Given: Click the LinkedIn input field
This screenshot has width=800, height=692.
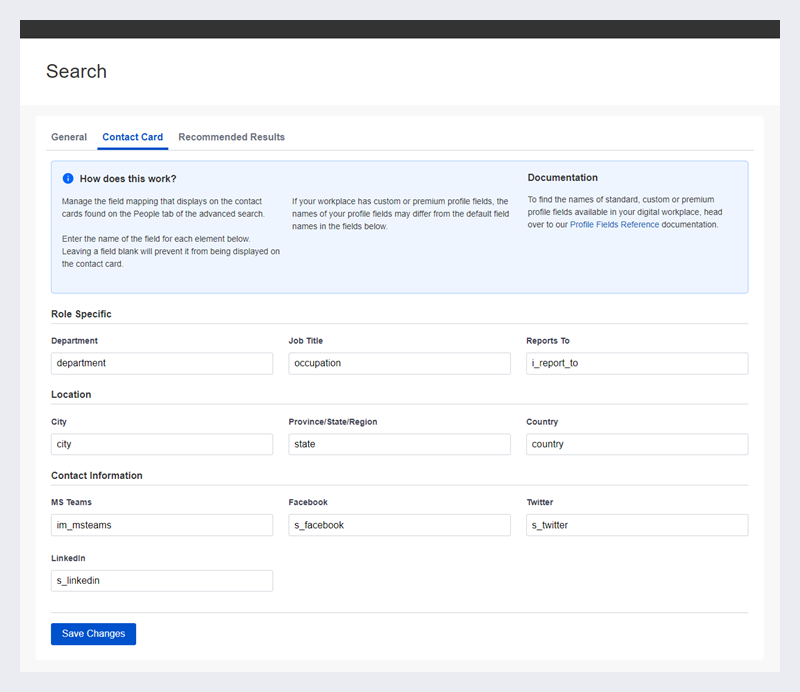Looking at the screenshot, I should coord(162,581).
